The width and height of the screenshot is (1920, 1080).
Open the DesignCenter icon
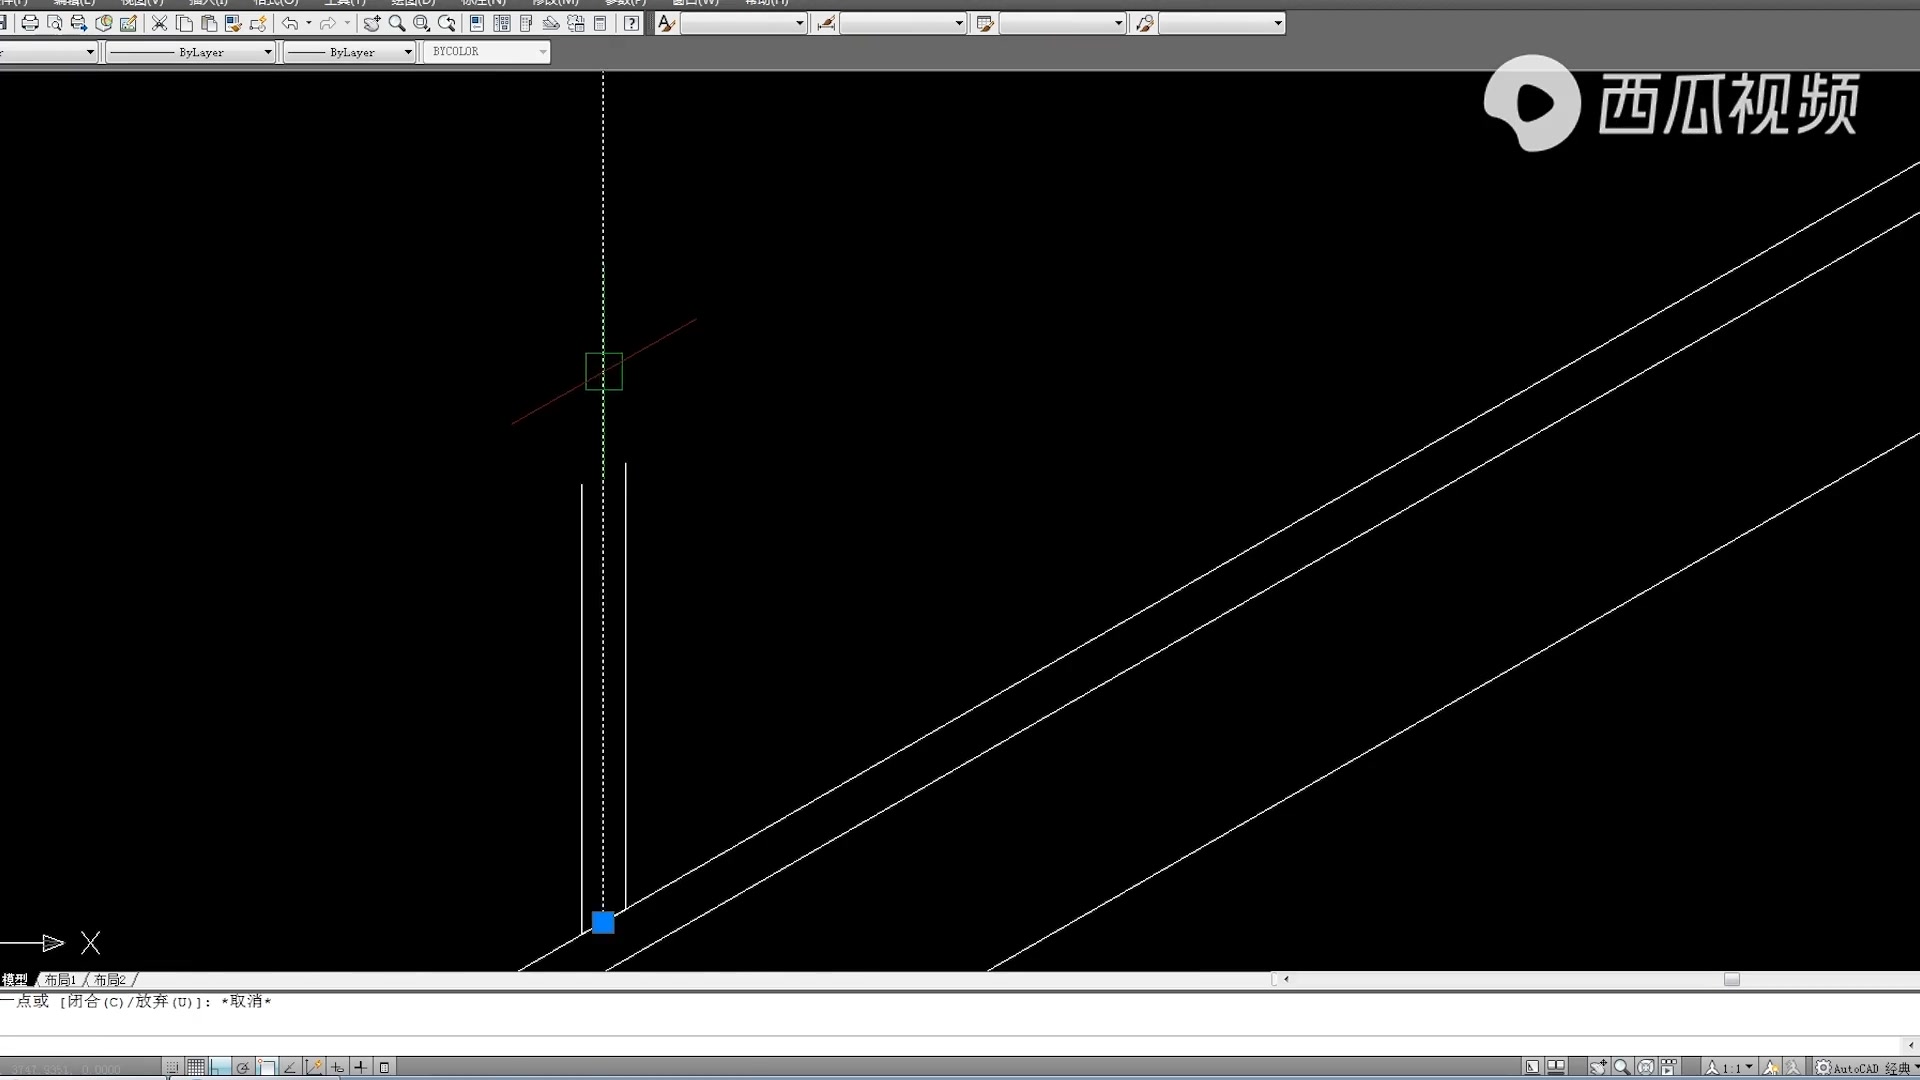502,23
